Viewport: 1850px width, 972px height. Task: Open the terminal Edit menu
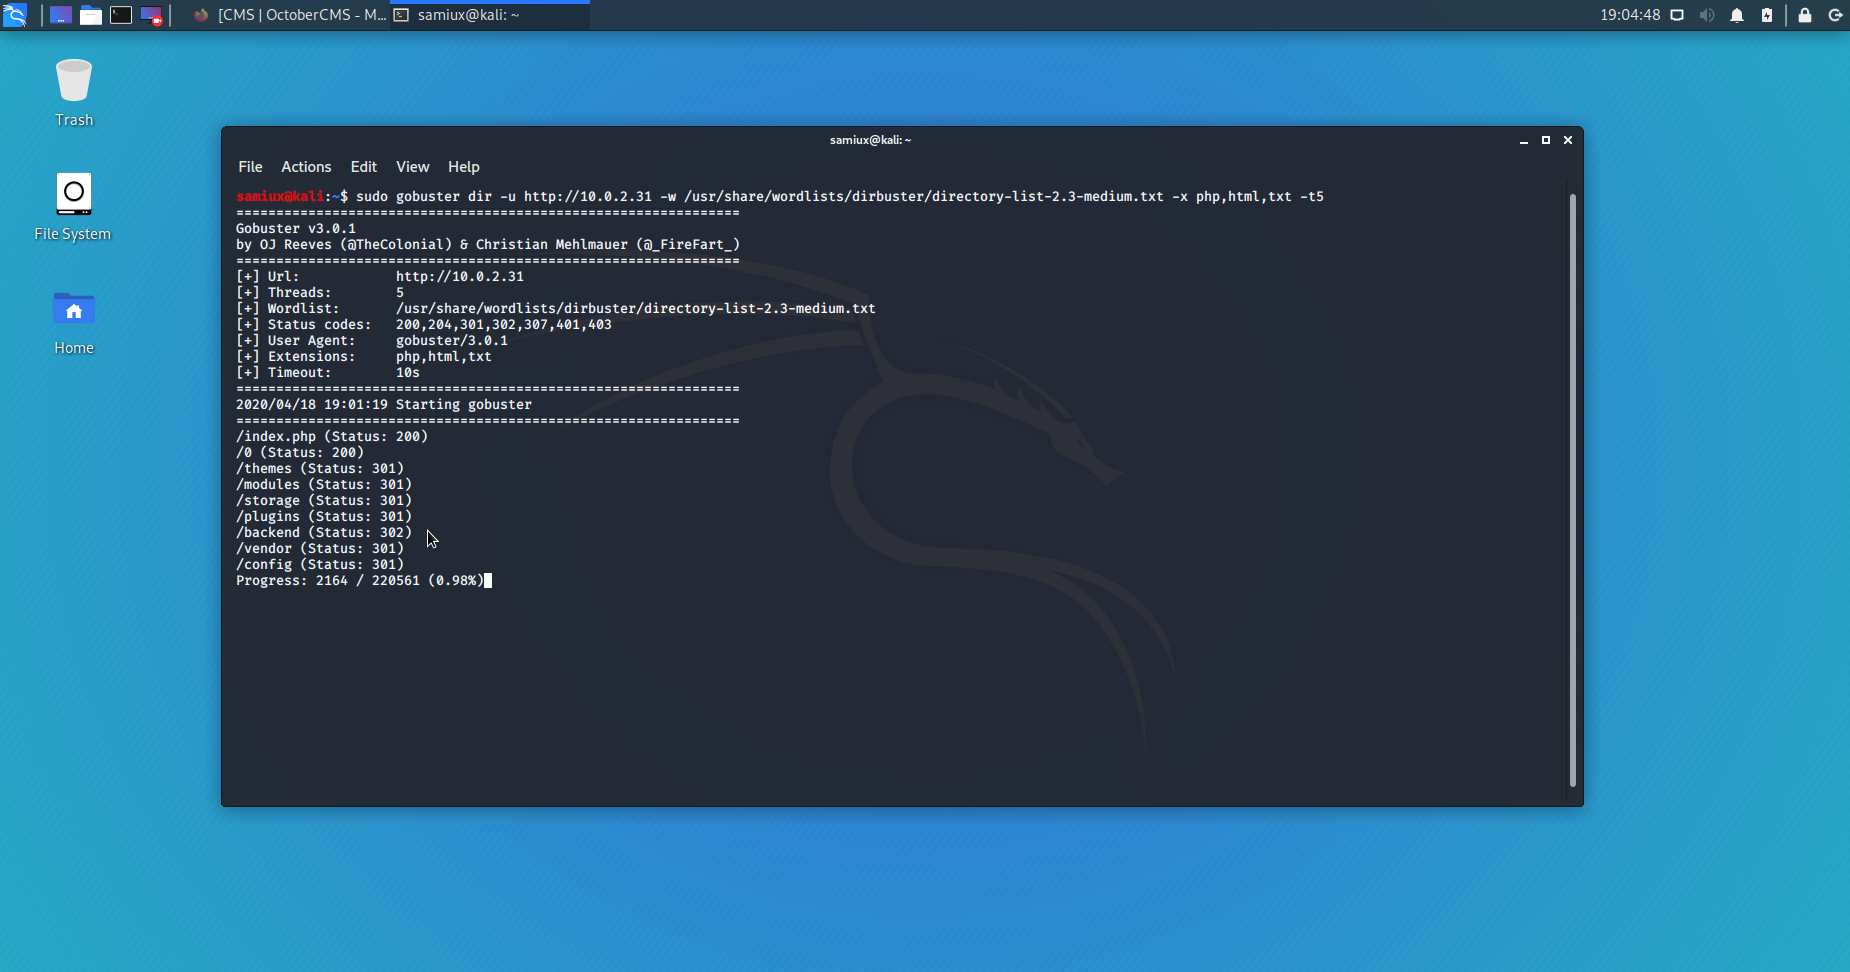pos(363,167)
